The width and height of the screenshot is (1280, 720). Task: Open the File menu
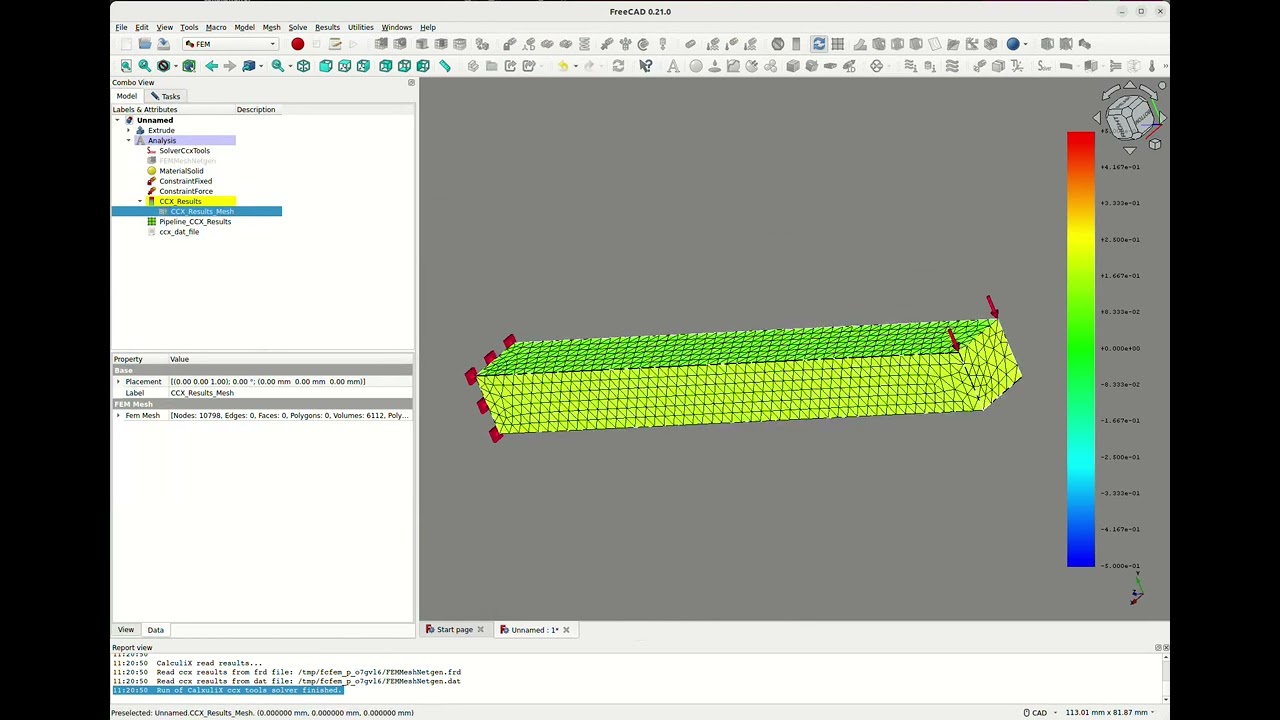121,27
